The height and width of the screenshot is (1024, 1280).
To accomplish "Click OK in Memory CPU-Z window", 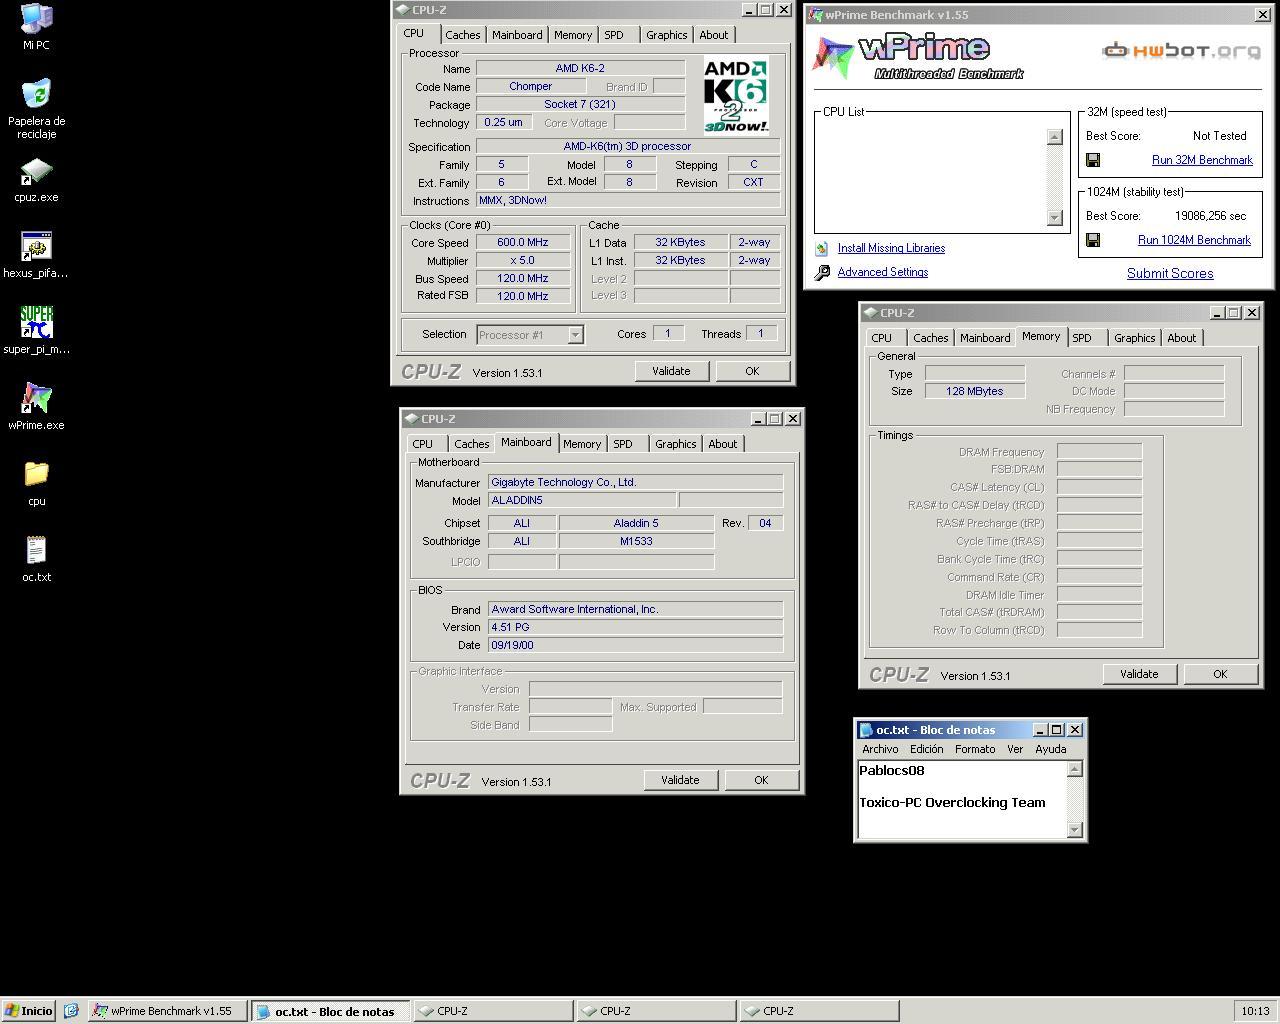I will pyautogui.click(x=1220, y=674).
